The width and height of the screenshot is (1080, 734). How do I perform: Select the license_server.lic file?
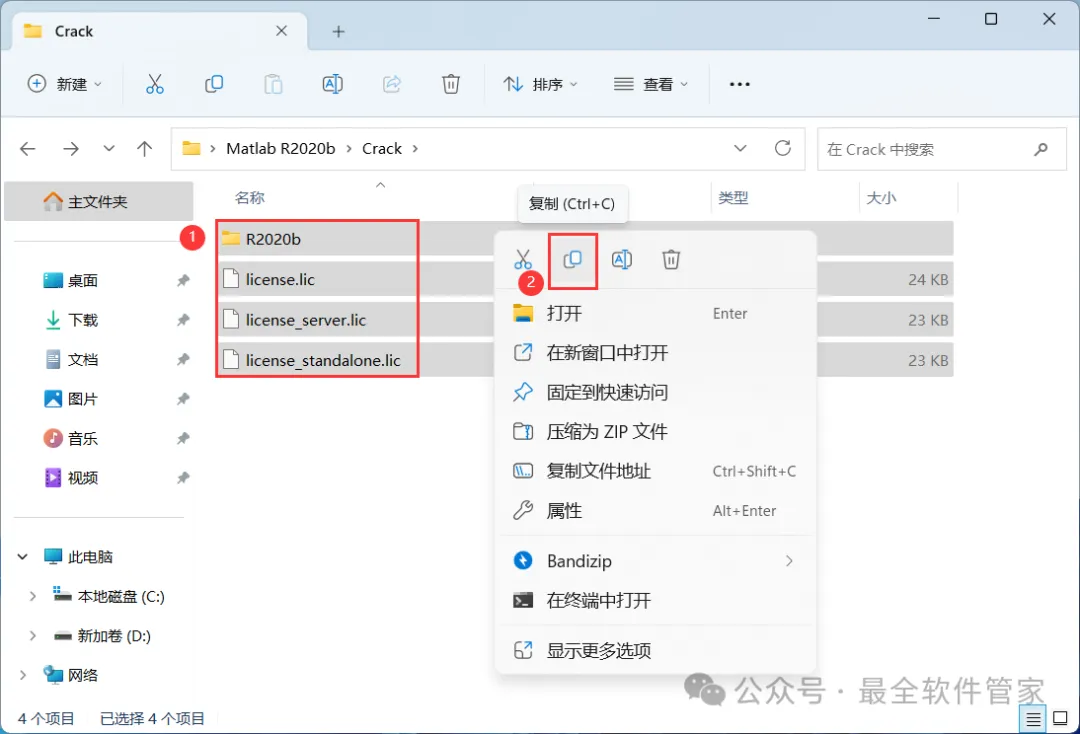pos(305,320)
